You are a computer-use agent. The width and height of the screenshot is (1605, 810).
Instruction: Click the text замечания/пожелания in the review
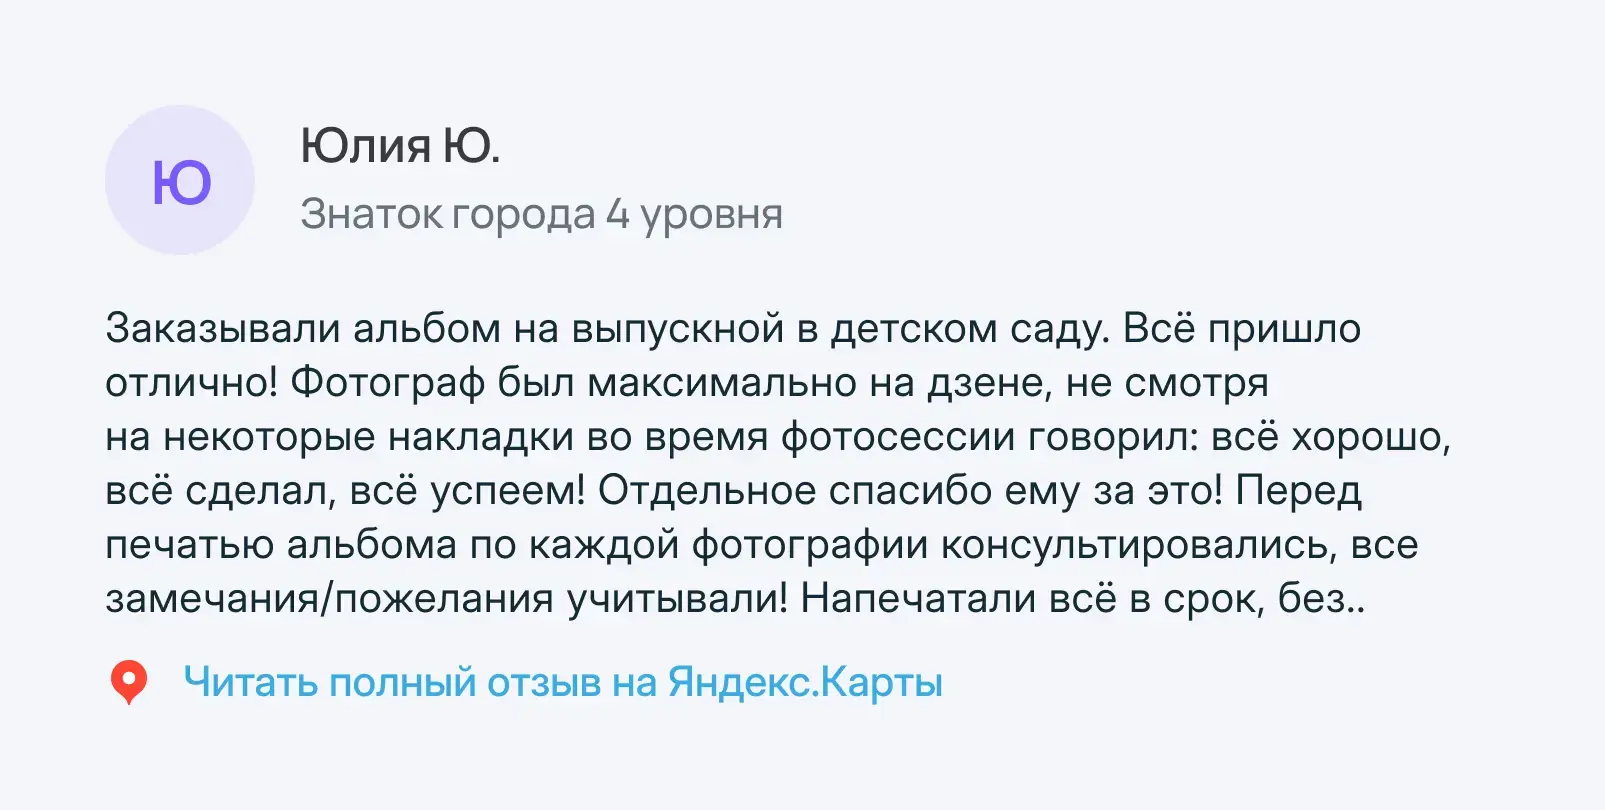(329, 599)
